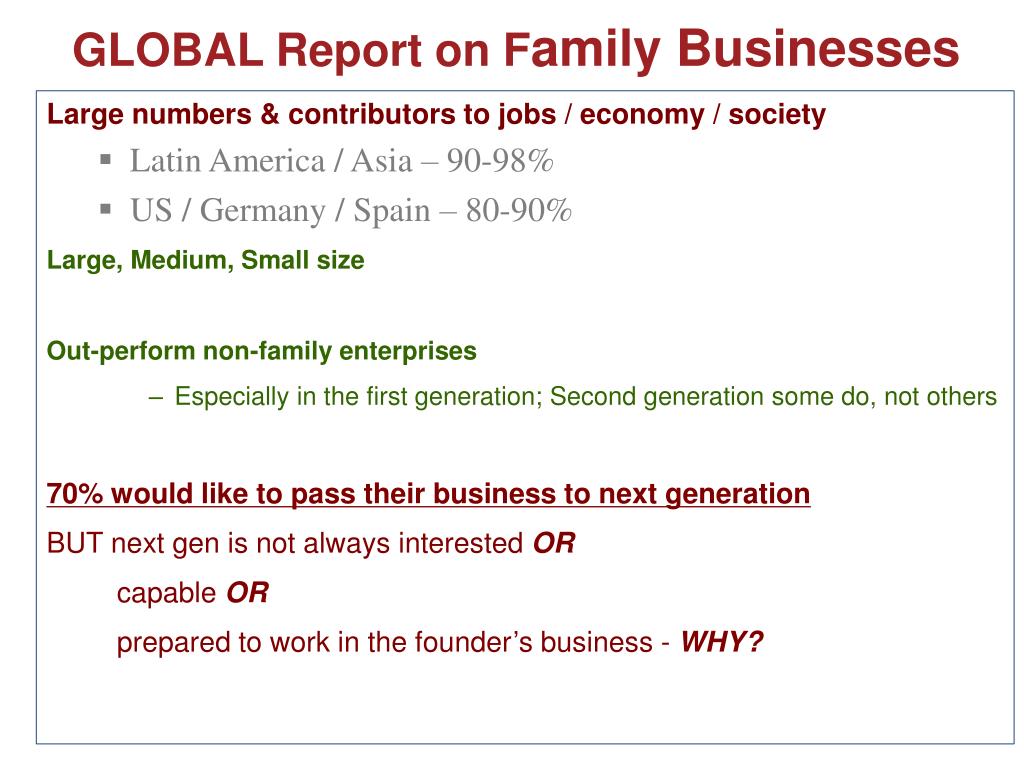Click the bold italic WHY? text
The height and width of the screenshot is (768, 1024).
pos(722,642)
